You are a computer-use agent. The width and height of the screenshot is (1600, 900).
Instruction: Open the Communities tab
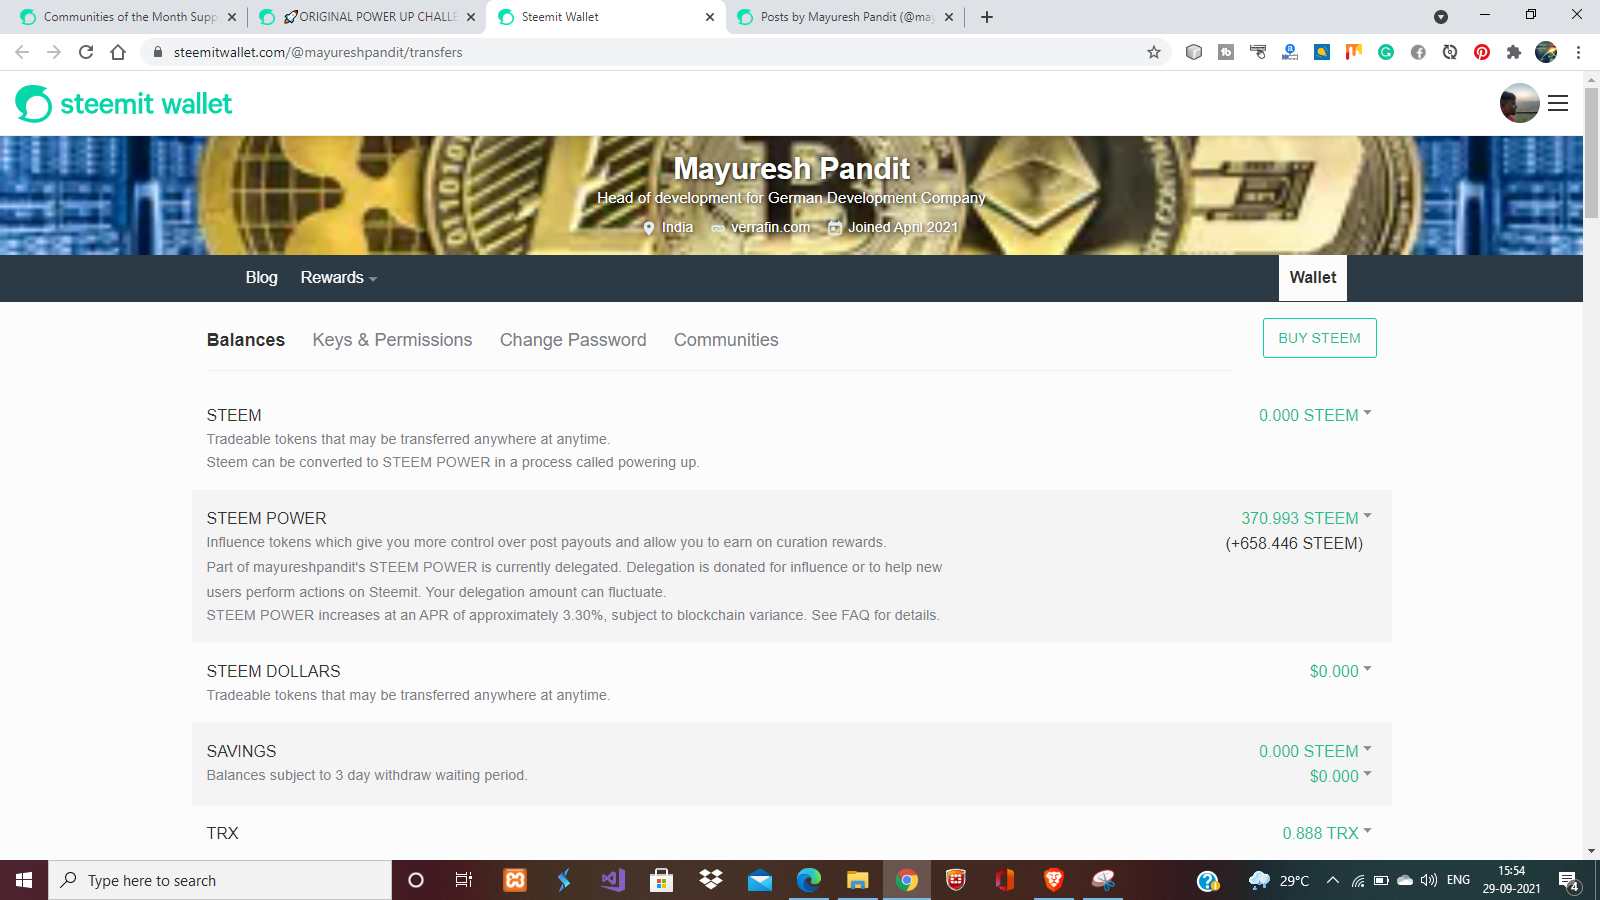(726, 340)
